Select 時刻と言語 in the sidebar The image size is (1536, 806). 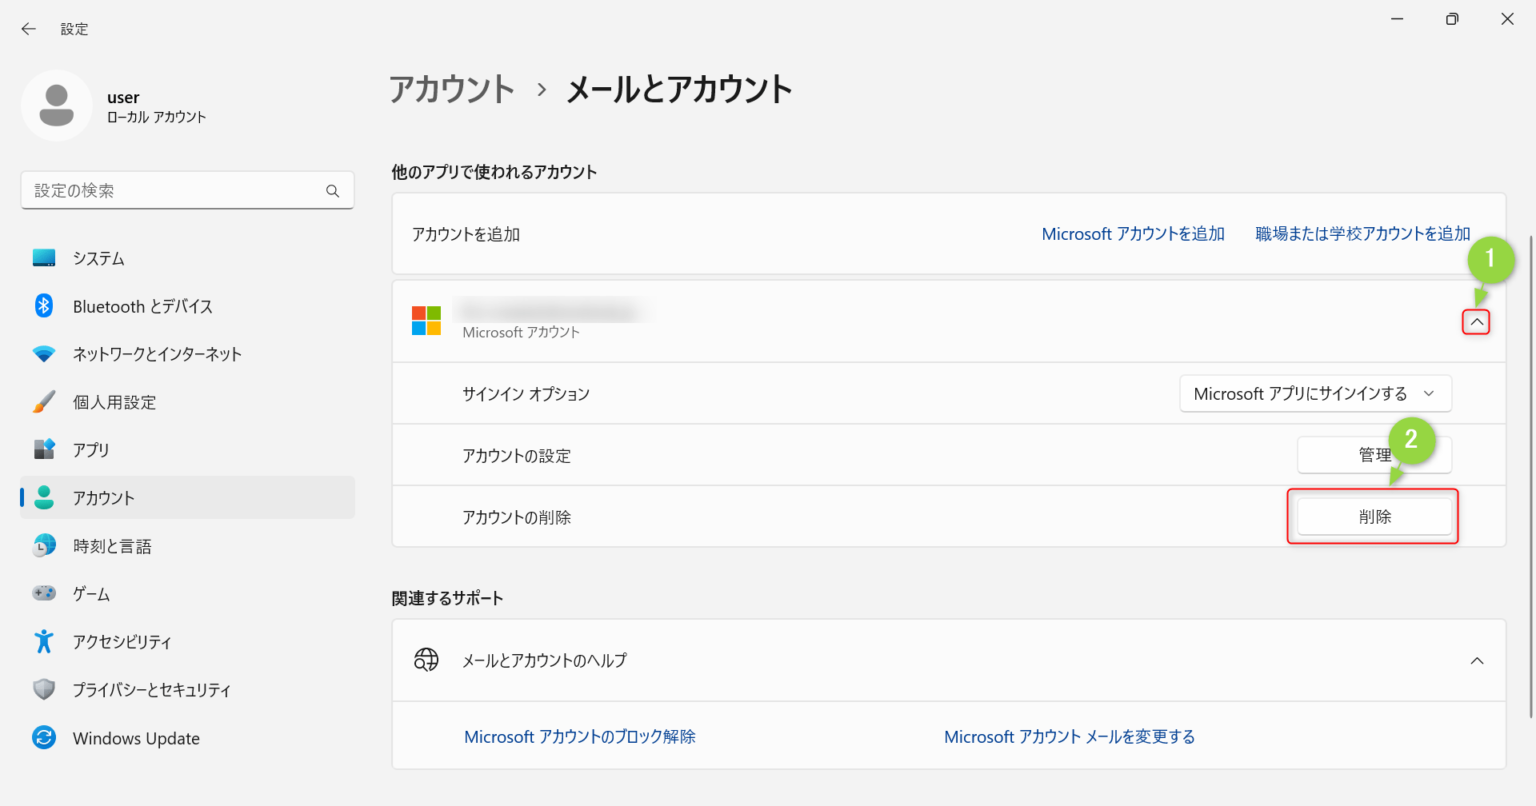112,546
